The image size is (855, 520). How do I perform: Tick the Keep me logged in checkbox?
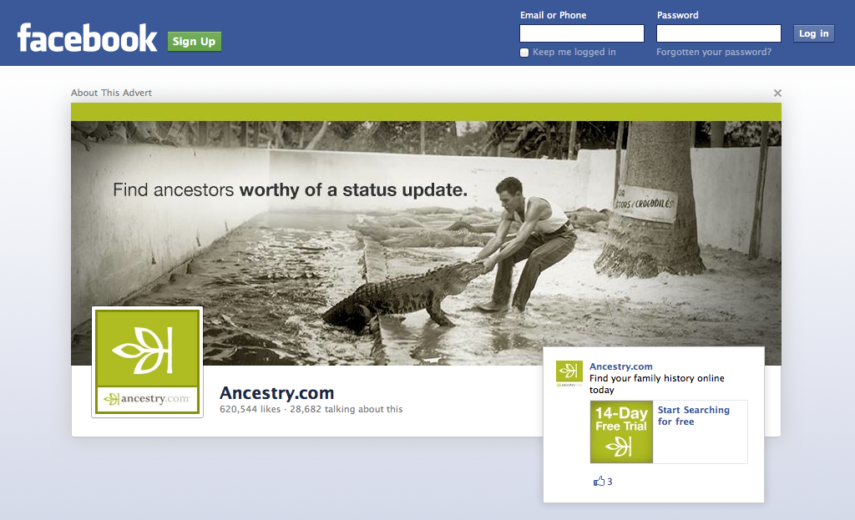click(524, 52)
